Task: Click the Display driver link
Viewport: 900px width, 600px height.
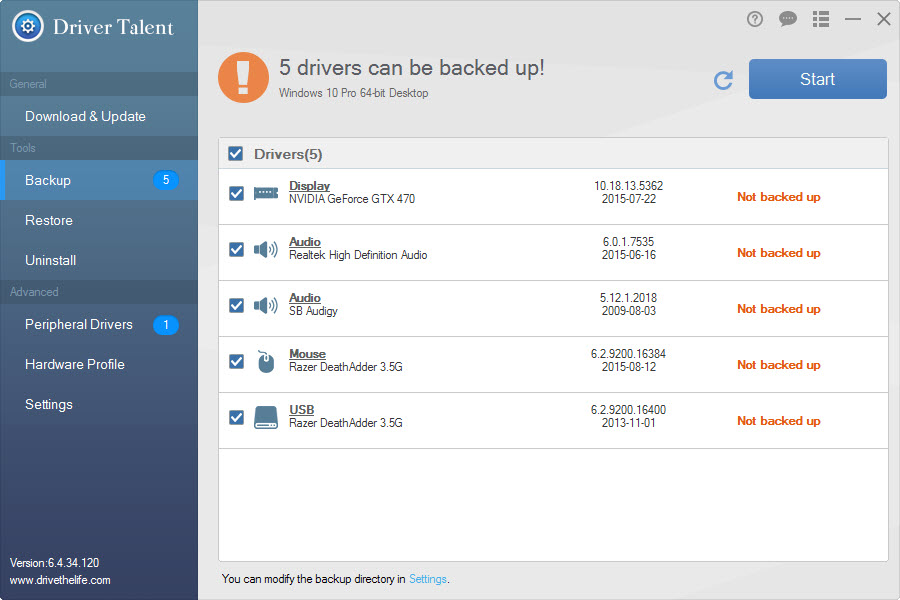Action: coord(309,186)
